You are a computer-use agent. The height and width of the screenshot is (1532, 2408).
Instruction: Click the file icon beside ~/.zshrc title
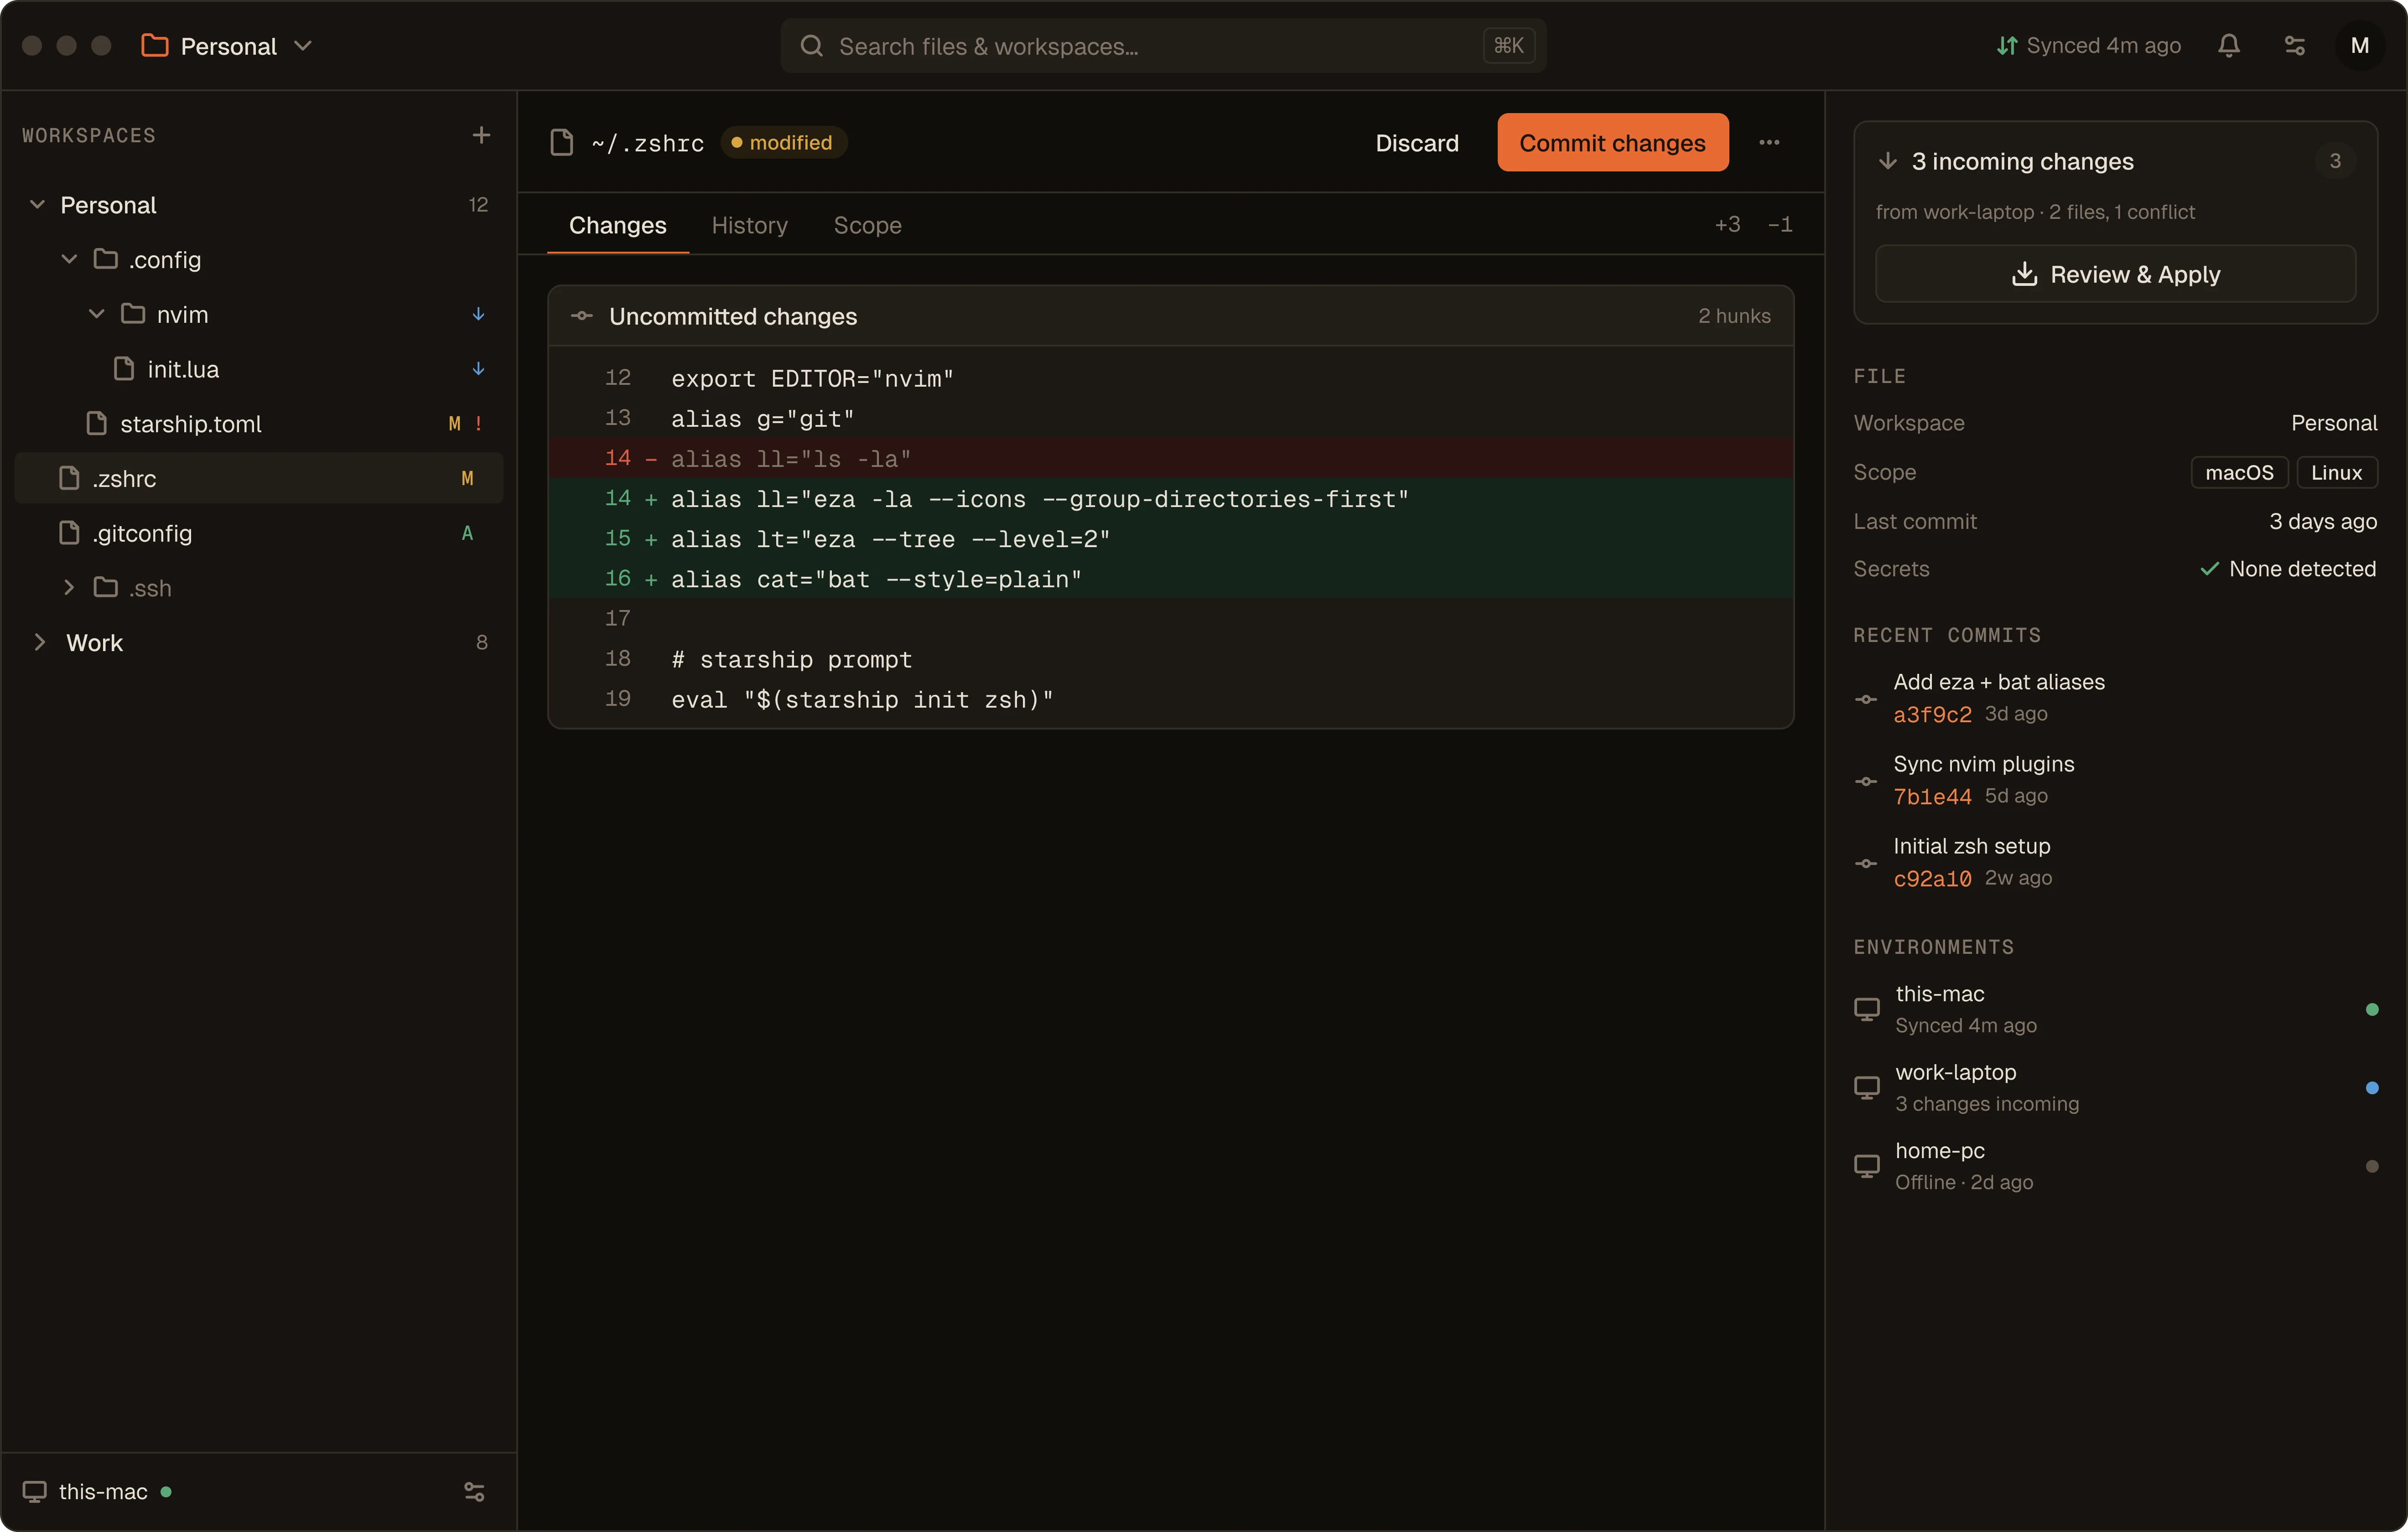point(562,143)
